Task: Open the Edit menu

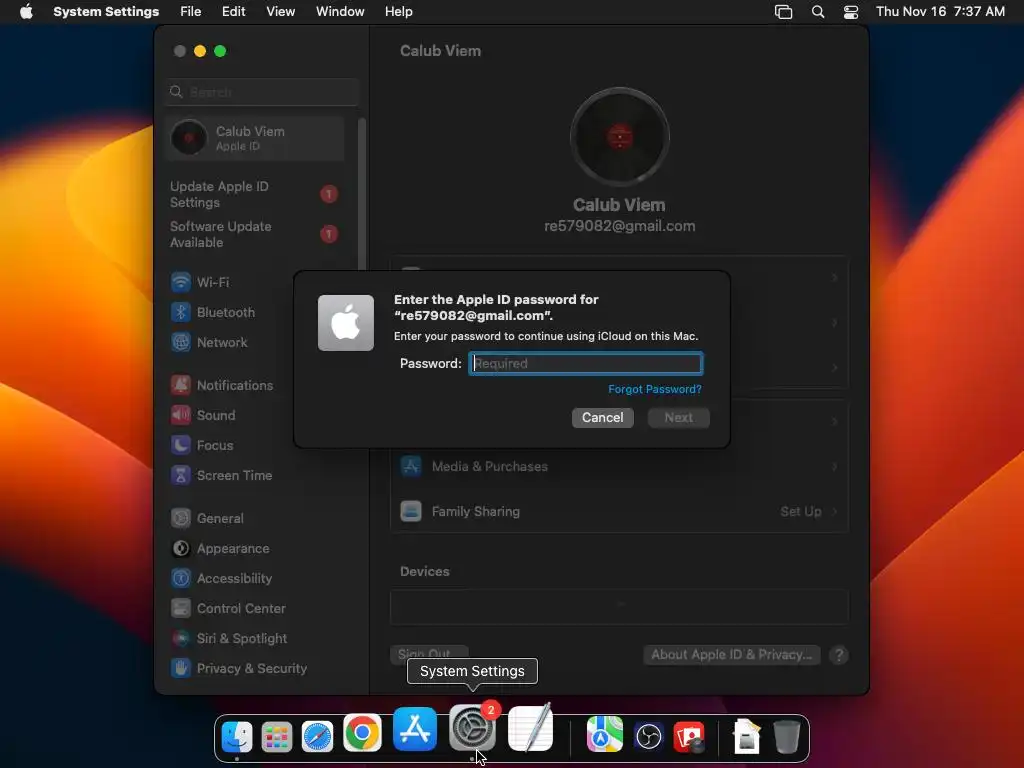Action: [233, 12]
